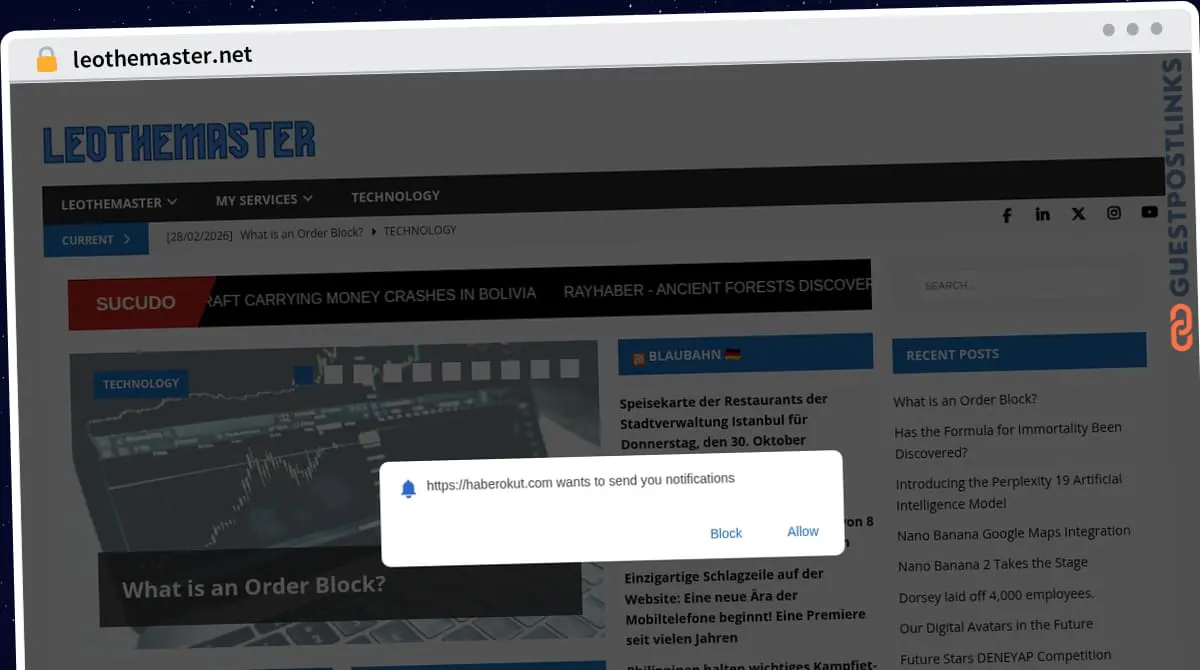The image size is (1200, 670).
Task: Click the padlock icon beside leothemaster.net
Action: pos(47,59)
